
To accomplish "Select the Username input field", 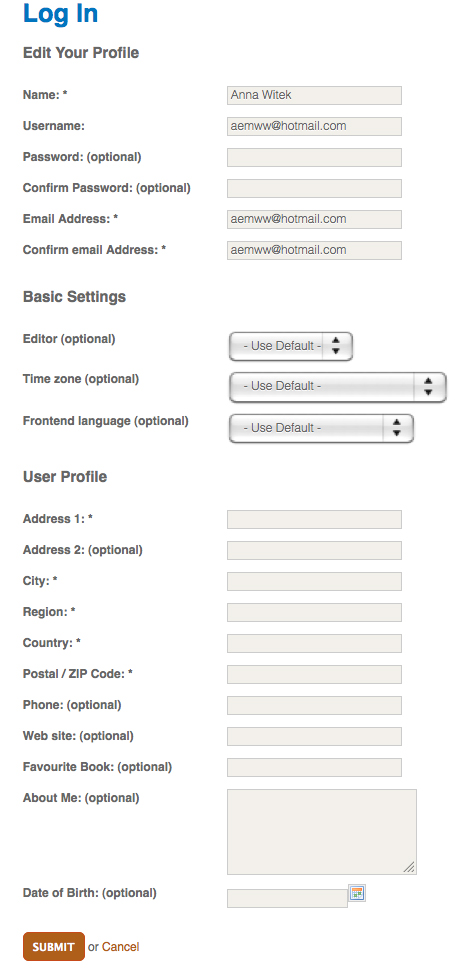I will (x=314, y=126).
